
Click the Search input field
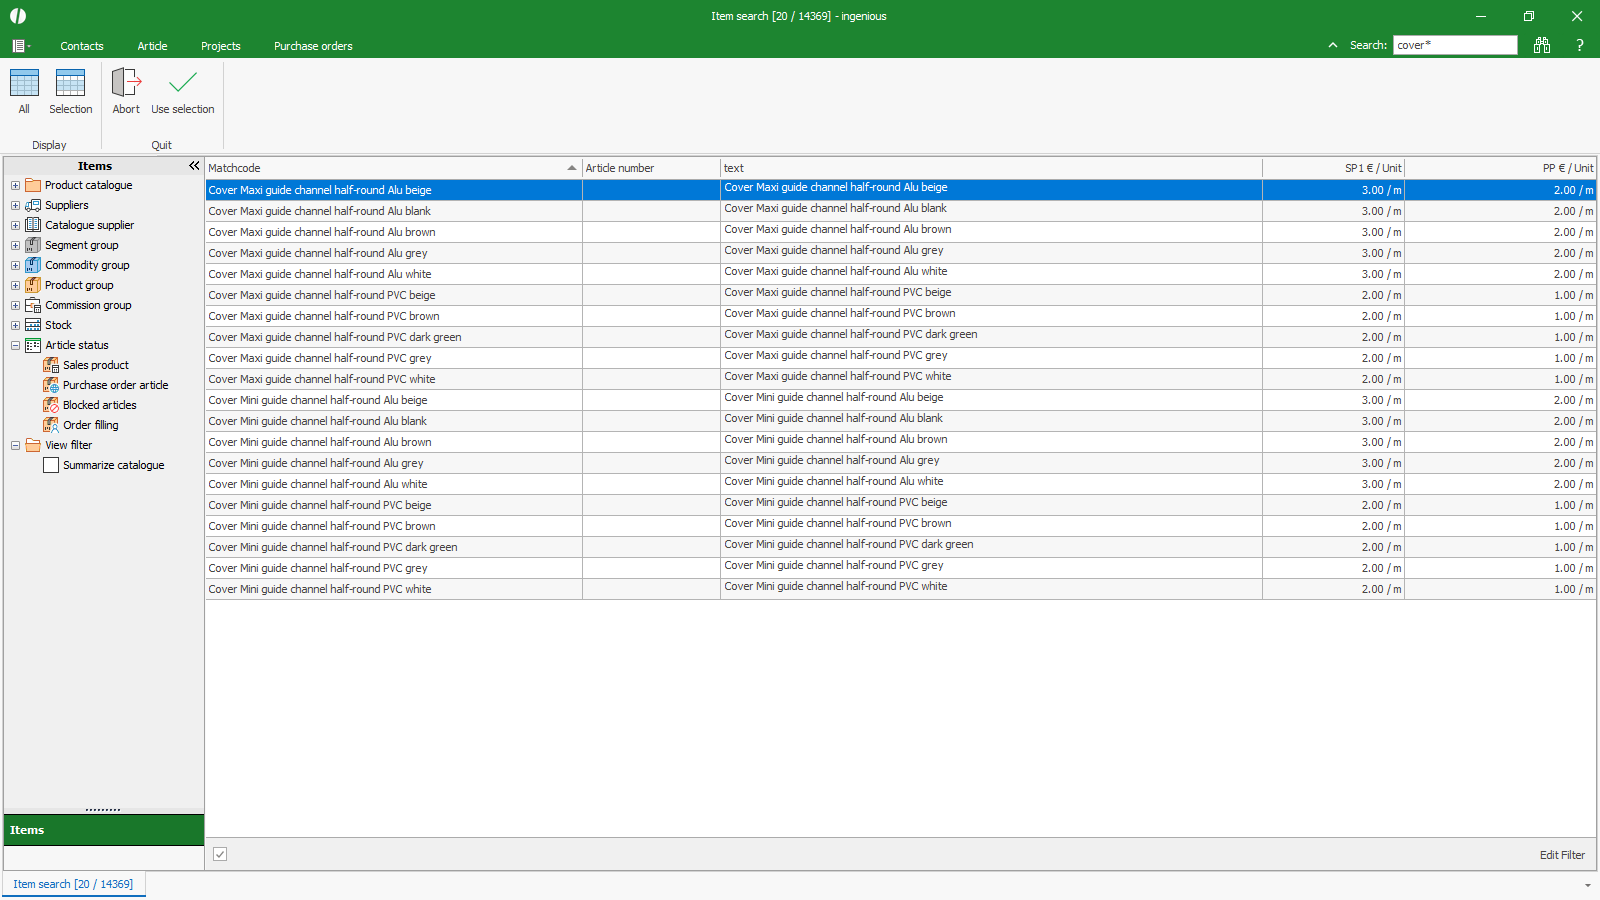point(1455,45)
